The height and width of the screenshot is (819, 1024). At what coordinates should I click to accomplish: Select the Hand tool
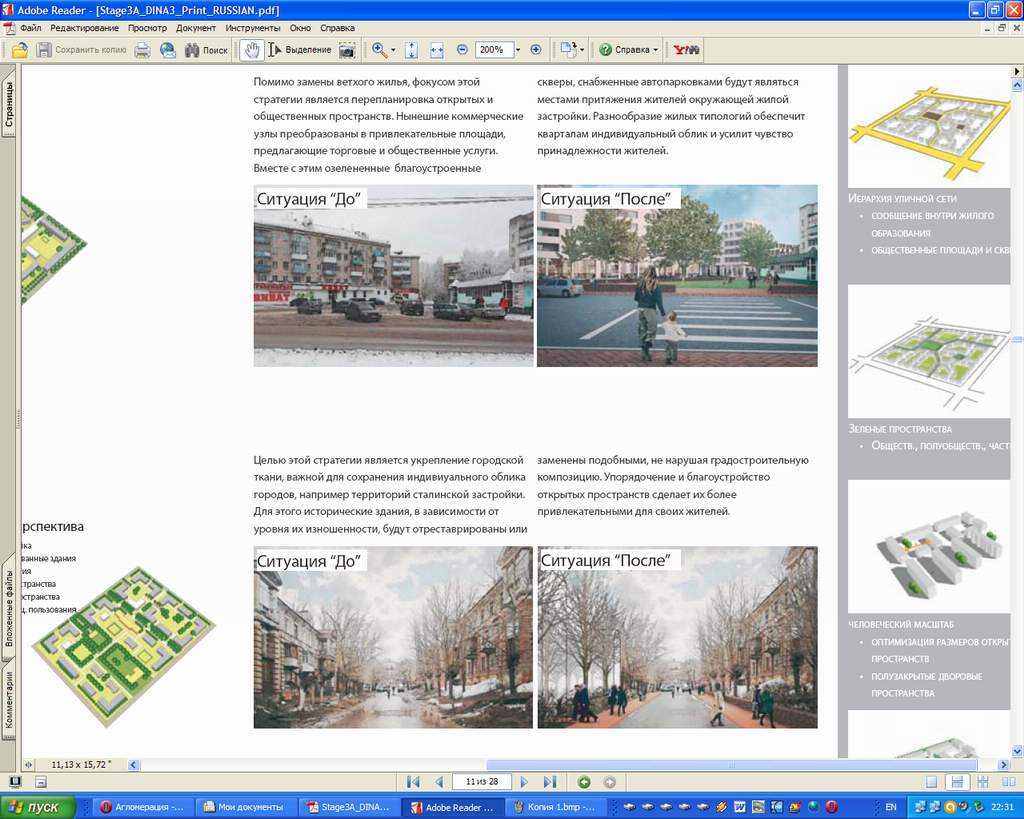coord(252,50)
